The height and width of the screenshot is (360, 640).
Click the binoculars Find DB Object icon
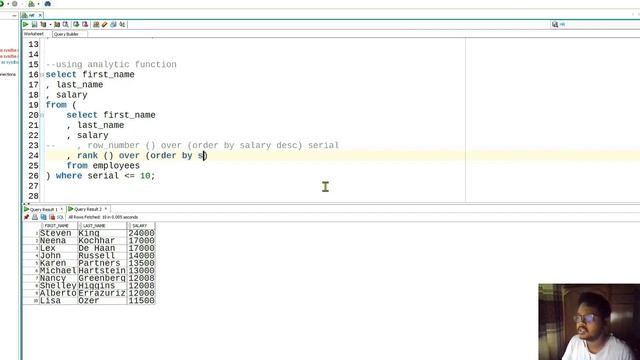(48, 4)
